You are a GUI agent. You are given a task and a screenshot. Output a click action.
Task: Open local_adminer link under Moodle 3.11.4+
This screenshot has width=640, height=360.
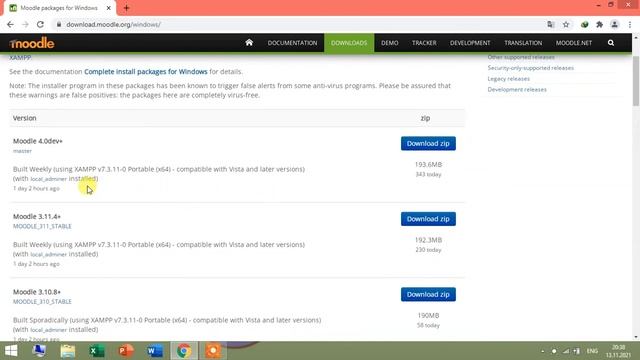coord(49,254)
